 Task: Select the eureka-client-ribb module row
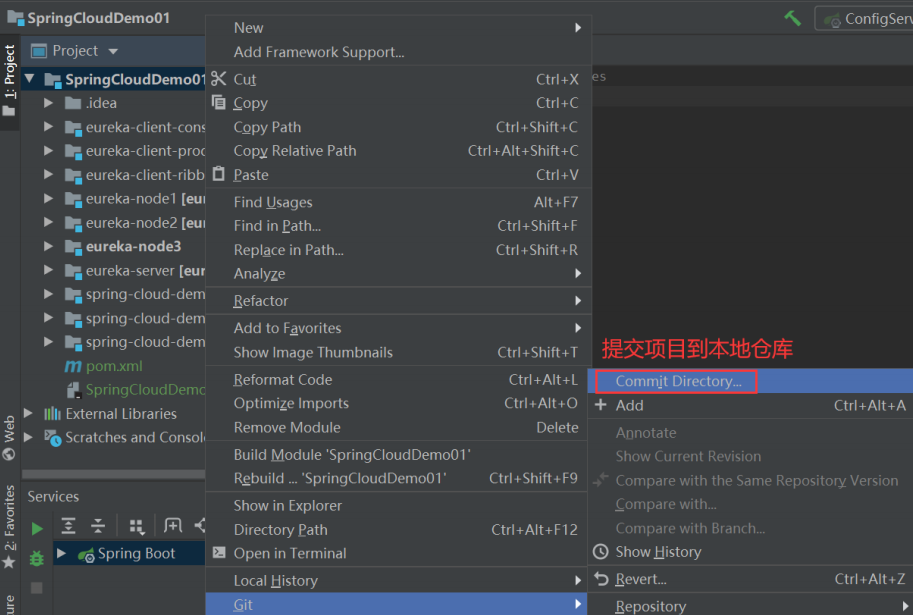(x=114, y=175)
